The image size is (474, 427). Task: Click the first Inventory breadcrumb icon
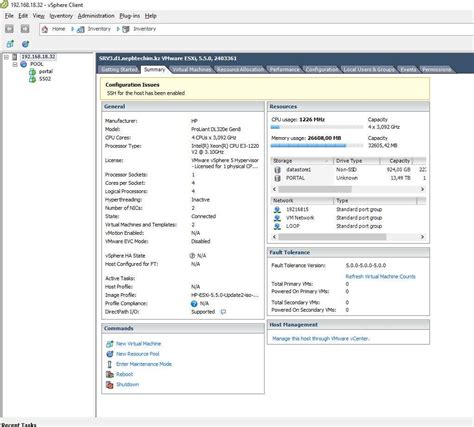81,29
